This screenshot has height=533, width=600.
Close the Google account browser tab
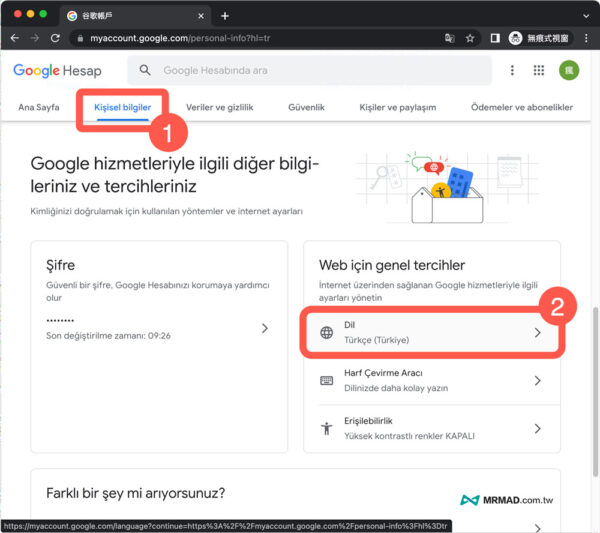(x=201, y=16)
